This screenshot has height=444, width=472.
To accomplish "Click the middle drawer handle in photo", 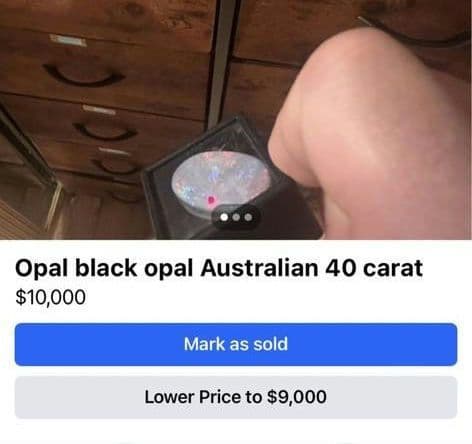I will click(x=104, y=132).
